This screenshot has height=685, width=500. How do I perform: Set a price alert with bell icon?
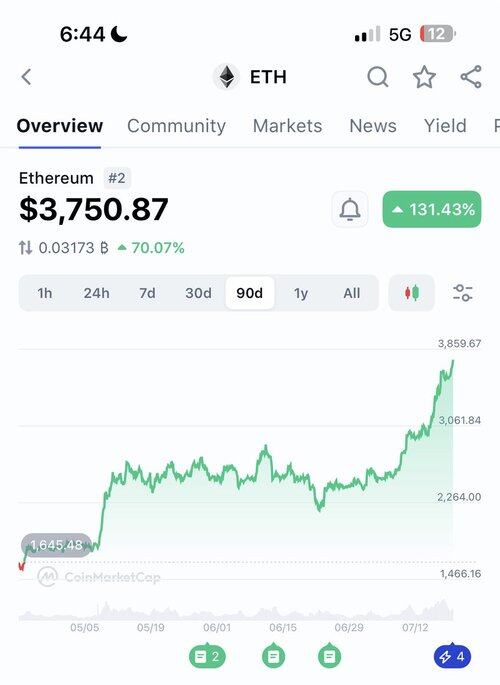(x=350, y=209)
